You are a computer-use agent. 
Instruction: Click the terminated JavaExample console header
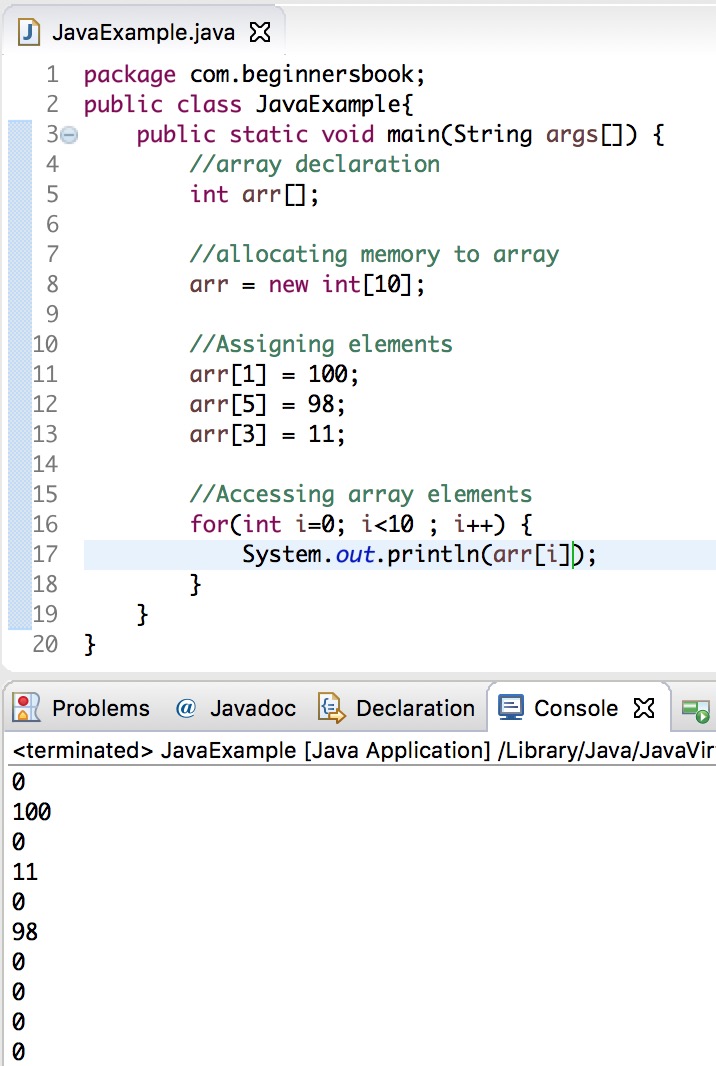point(363,750)
